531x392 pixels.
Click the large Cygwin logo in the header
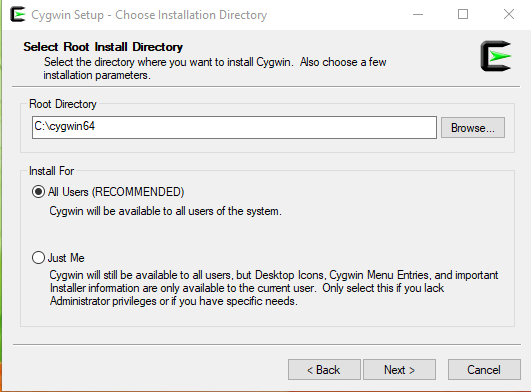point(496,56)
